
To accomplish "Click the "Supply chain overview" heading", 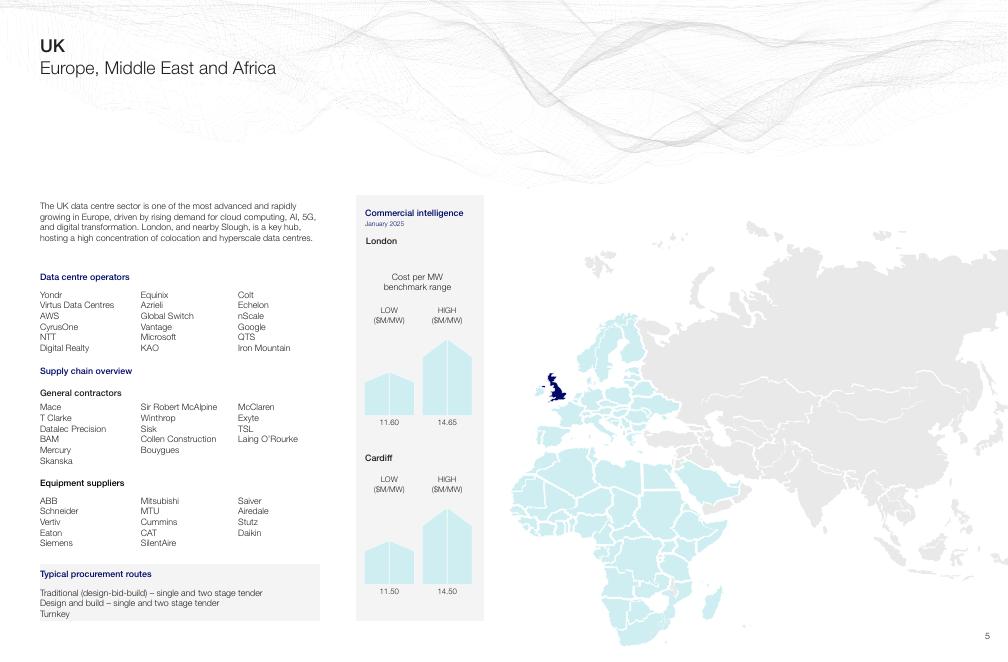I will [86, 371].
